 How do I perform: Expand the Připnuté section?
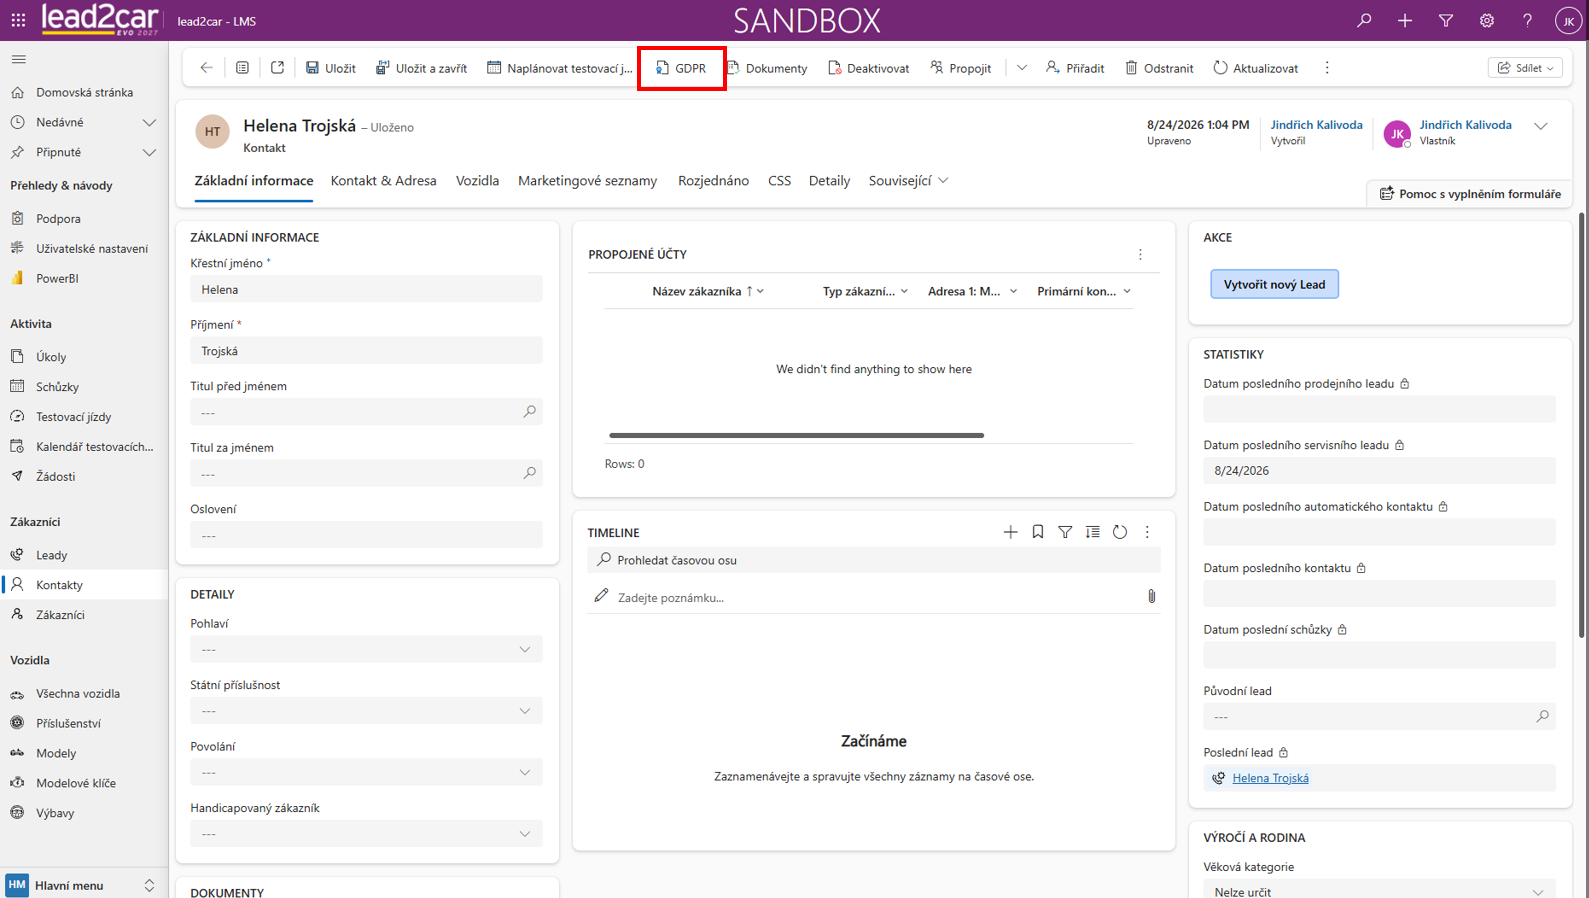[x=149, y=152]
